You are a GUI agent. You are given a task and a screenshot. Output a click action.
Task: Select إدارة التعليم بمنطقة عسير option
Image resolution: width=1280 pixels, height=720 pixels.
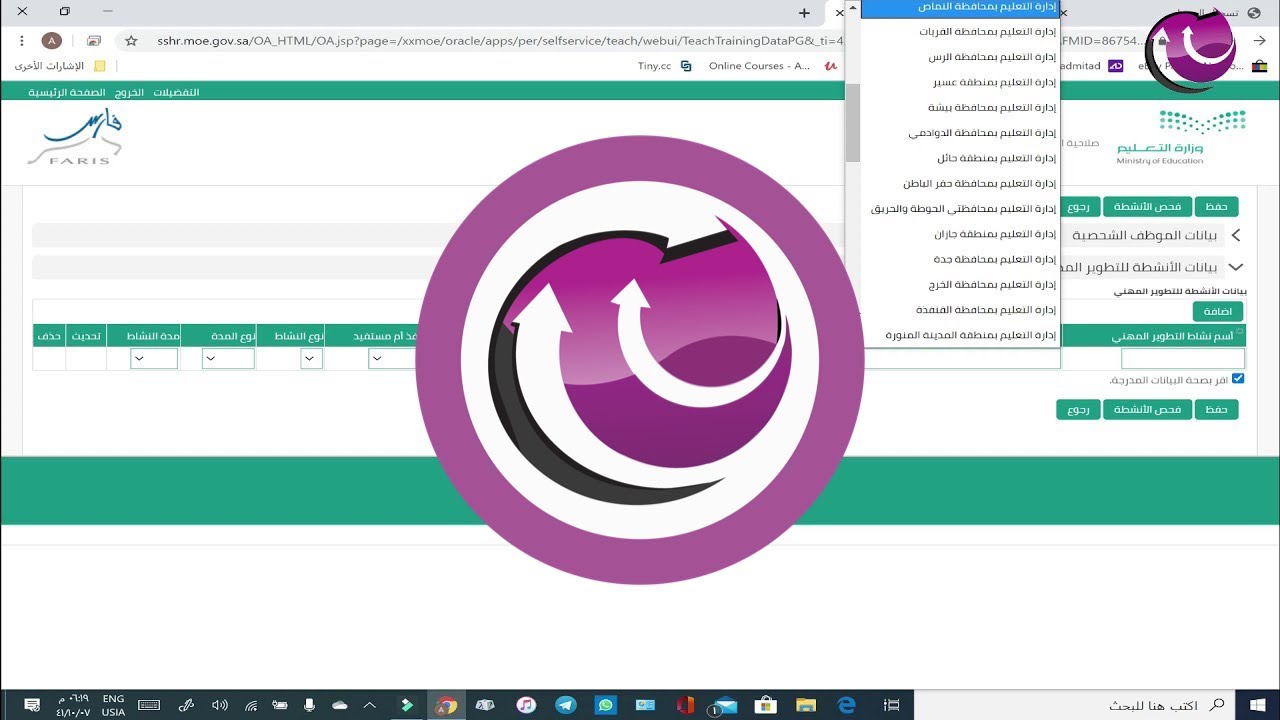(x=960, y=82)
